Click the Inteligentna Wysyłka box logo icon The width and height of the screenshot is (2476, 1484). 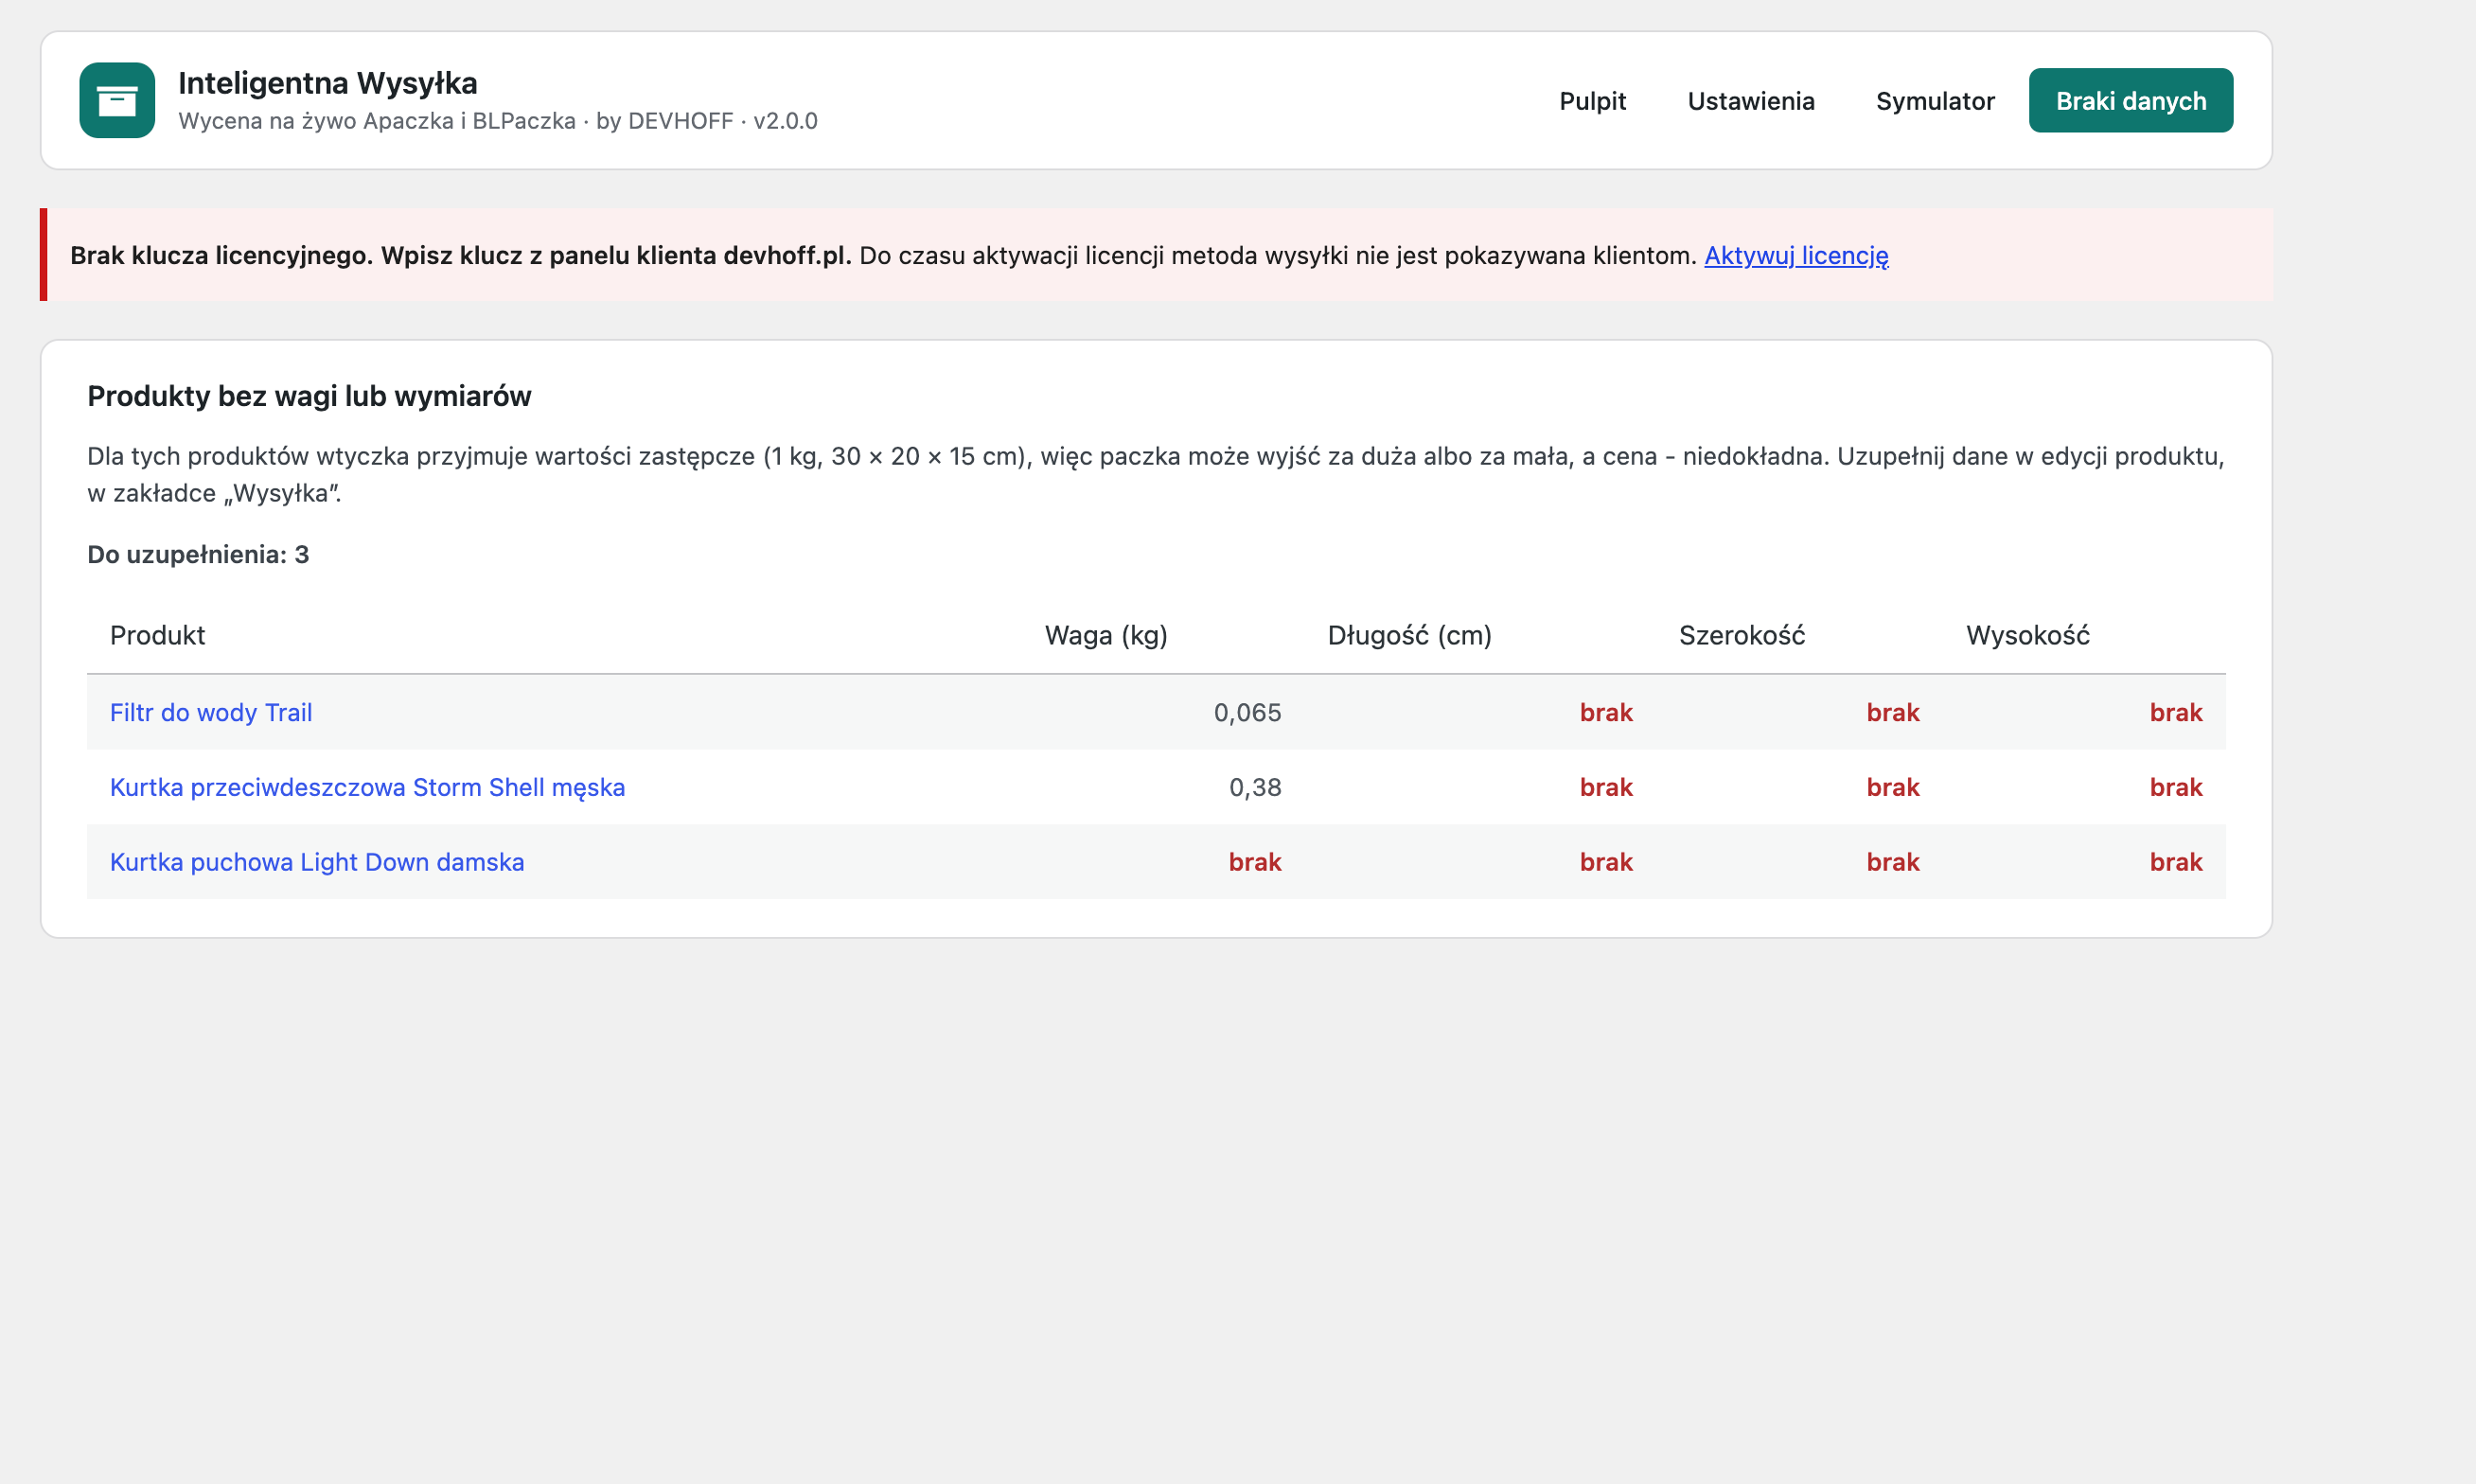[117, 100]
